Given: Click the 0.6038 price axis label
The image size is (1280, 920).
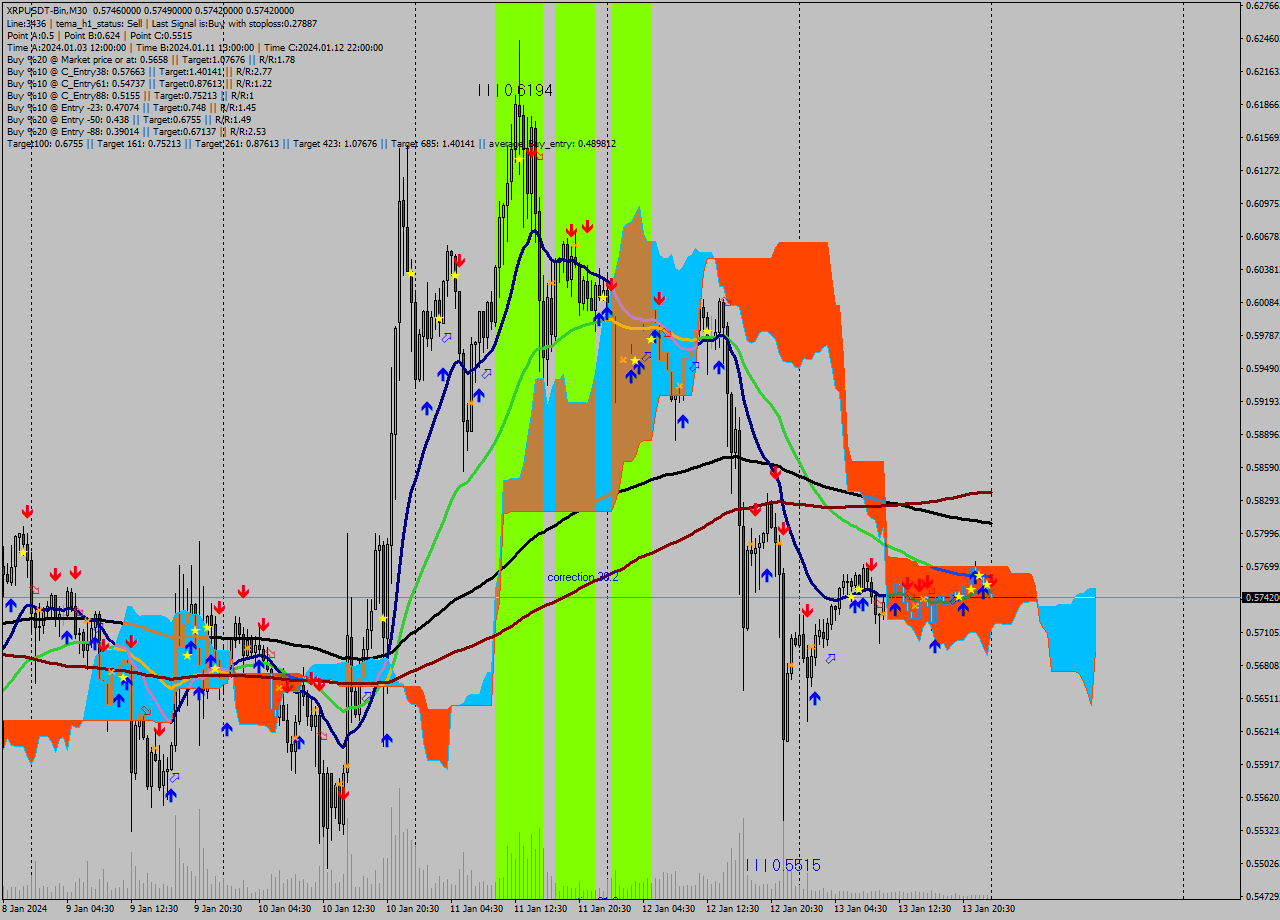Looking at the screenshot, I should pos(1262,269).
